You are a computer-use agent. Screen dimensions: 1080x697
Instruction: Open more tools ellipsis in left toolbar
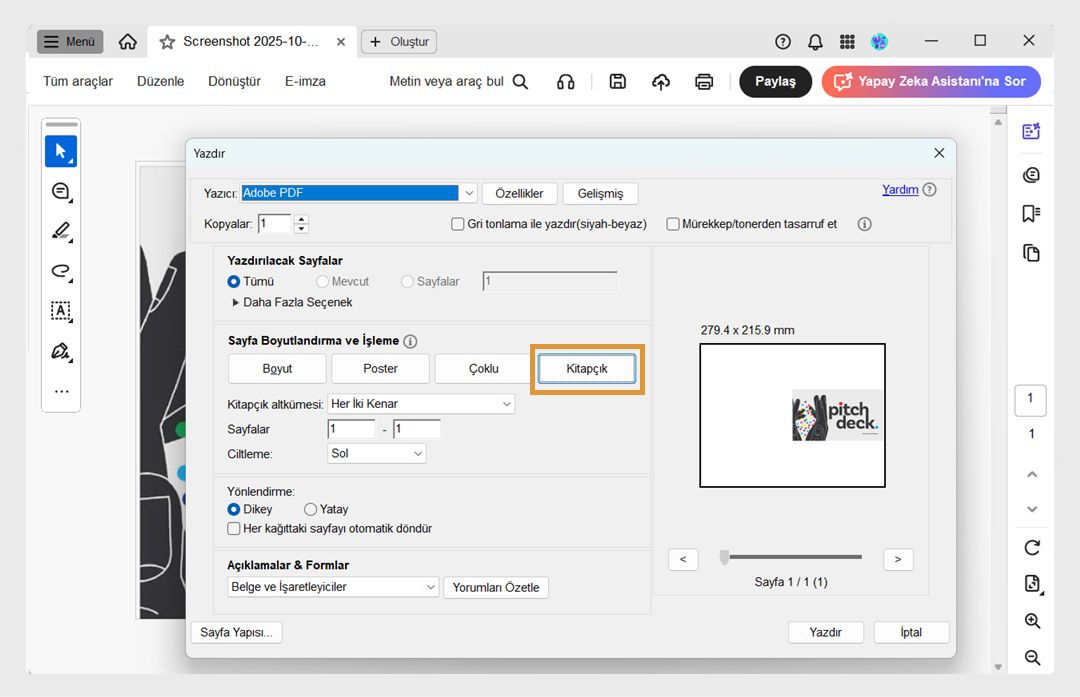tap(61, 391)
